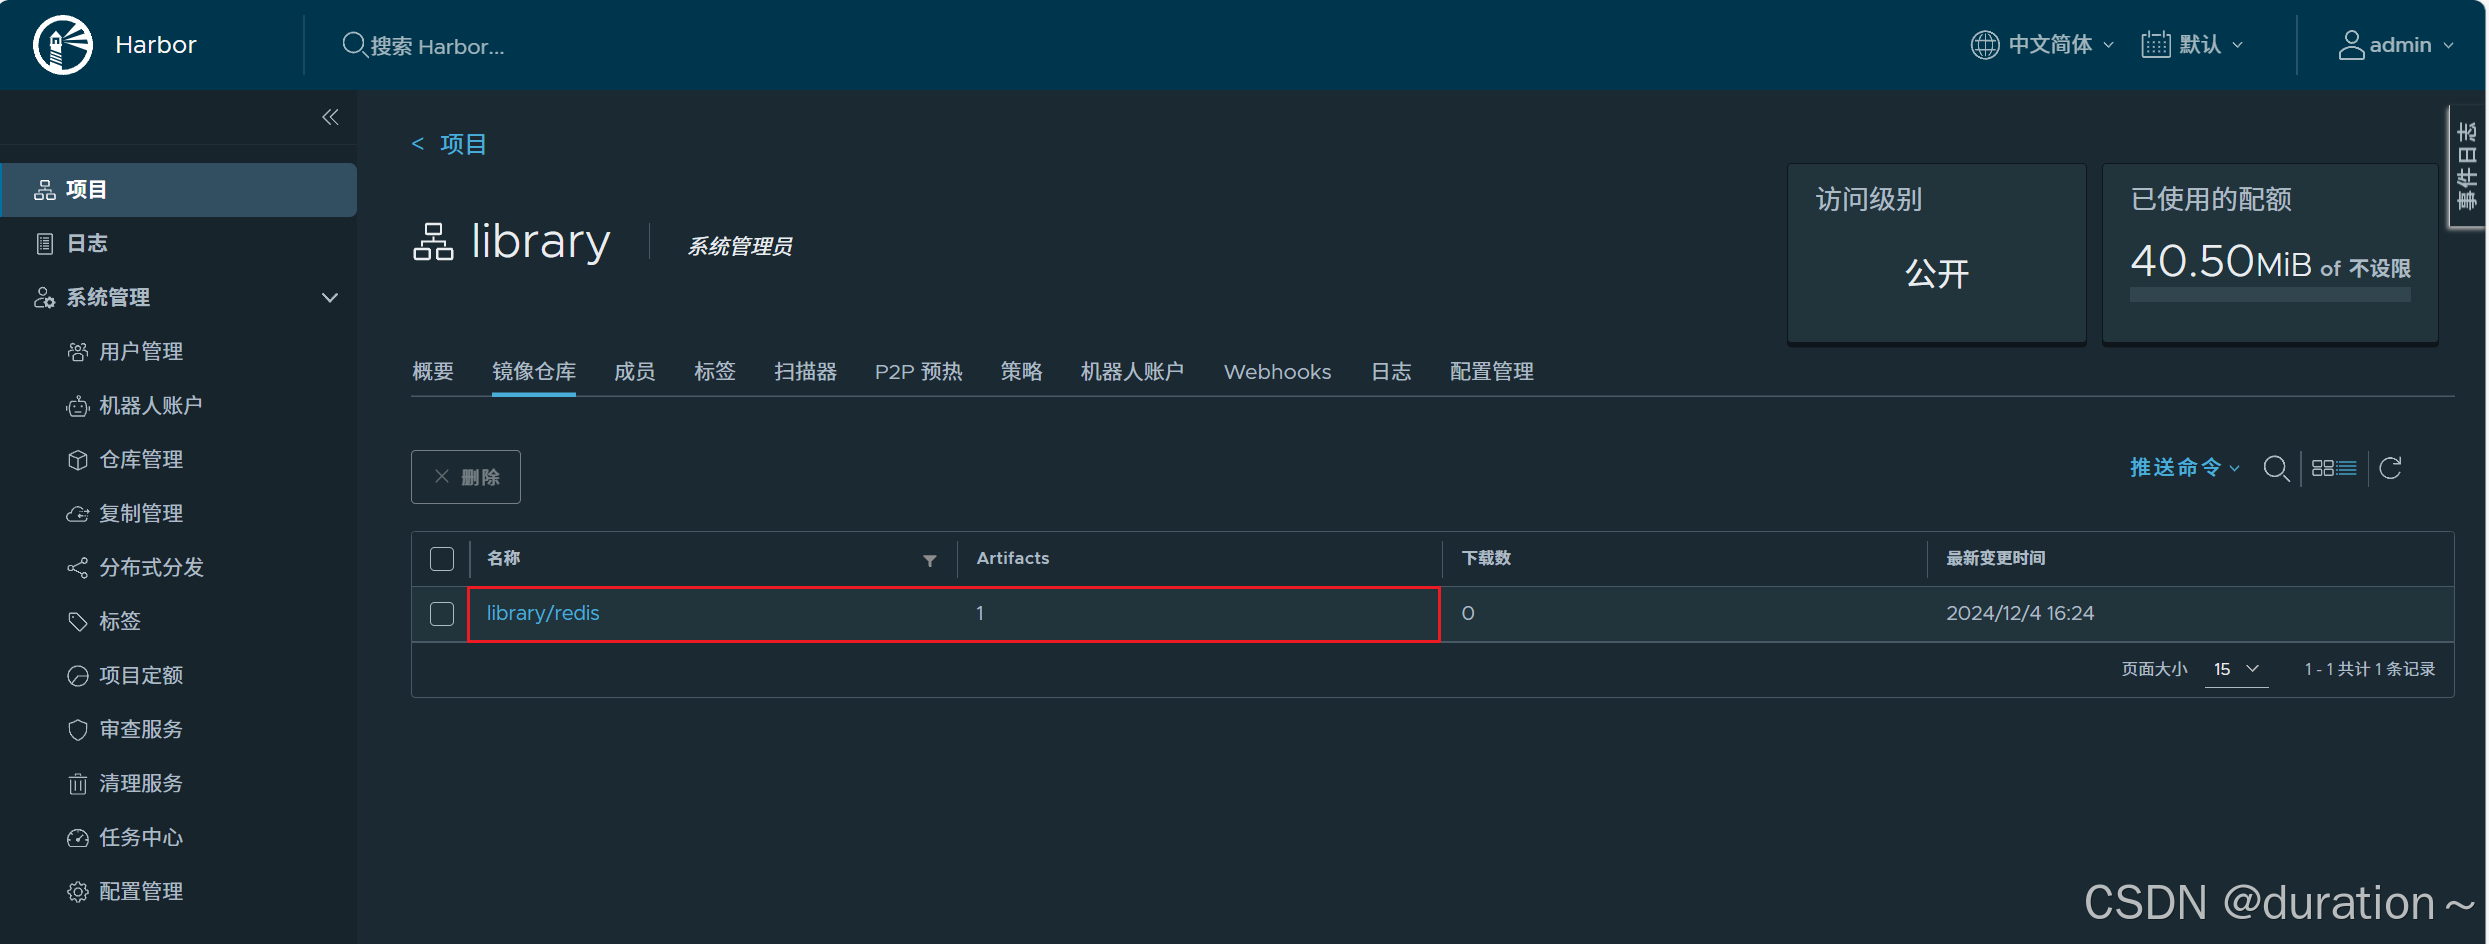Image resolution: width=2489 pixels, height=944 pixels.
Task: Open 标签 in sidebar system menu
Action: [120, 621]
